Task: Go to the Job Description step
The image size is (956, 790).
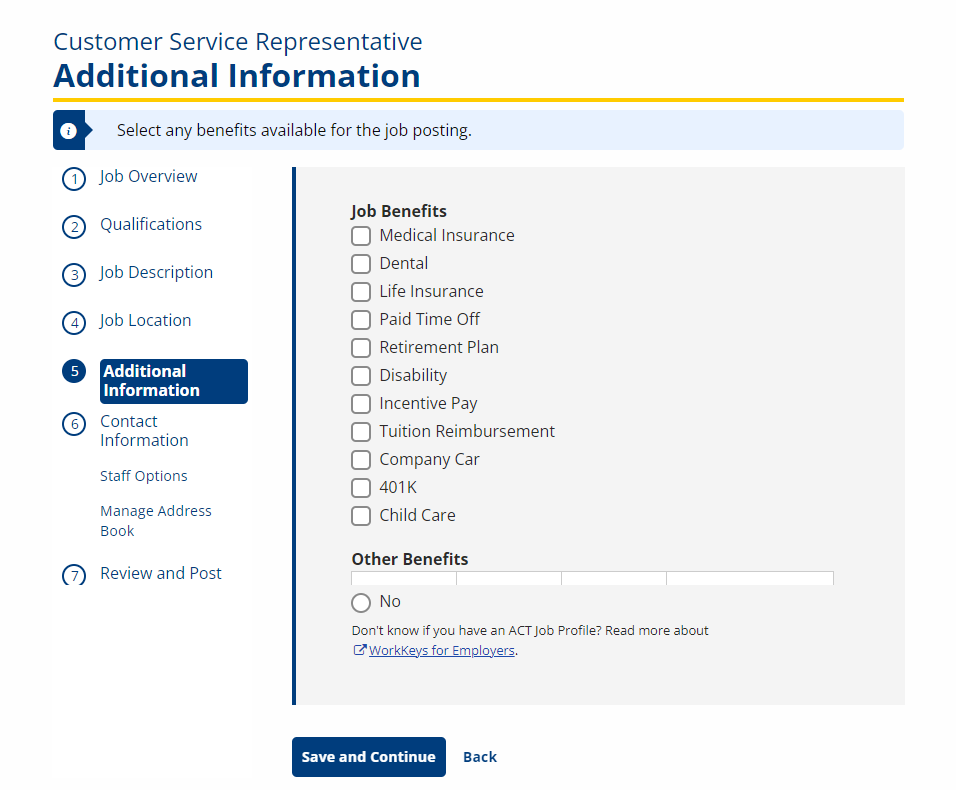Action: click(x=156, y=272)
